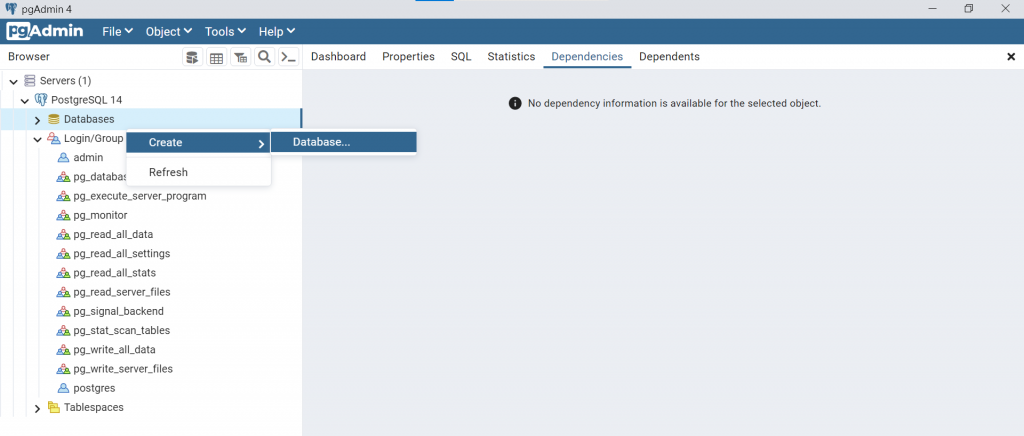
Task: Click the Filtered Rows toolbar icon
Action: coord(240,57)
